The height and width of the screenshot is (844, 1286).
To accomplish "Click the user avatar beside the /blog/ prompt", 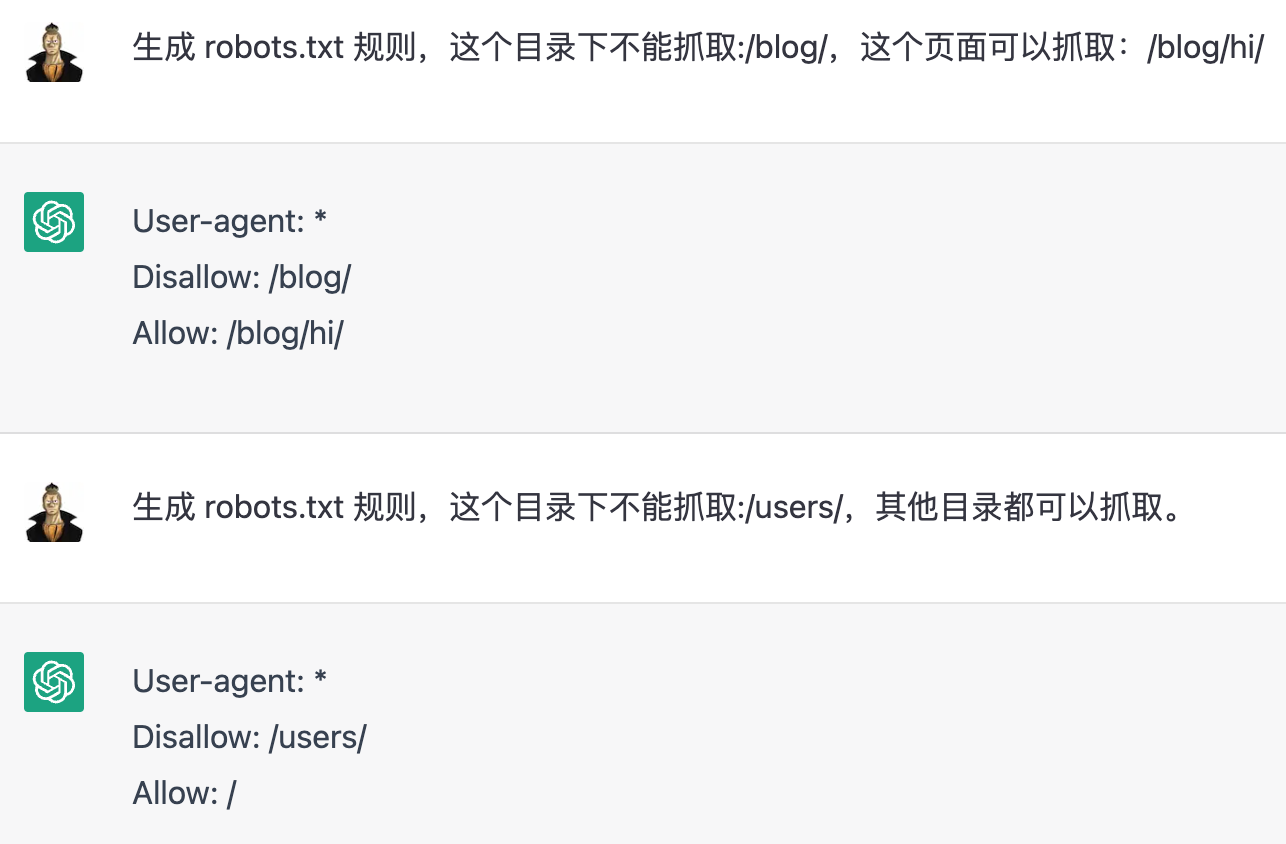I will click(x=54, y=53).
